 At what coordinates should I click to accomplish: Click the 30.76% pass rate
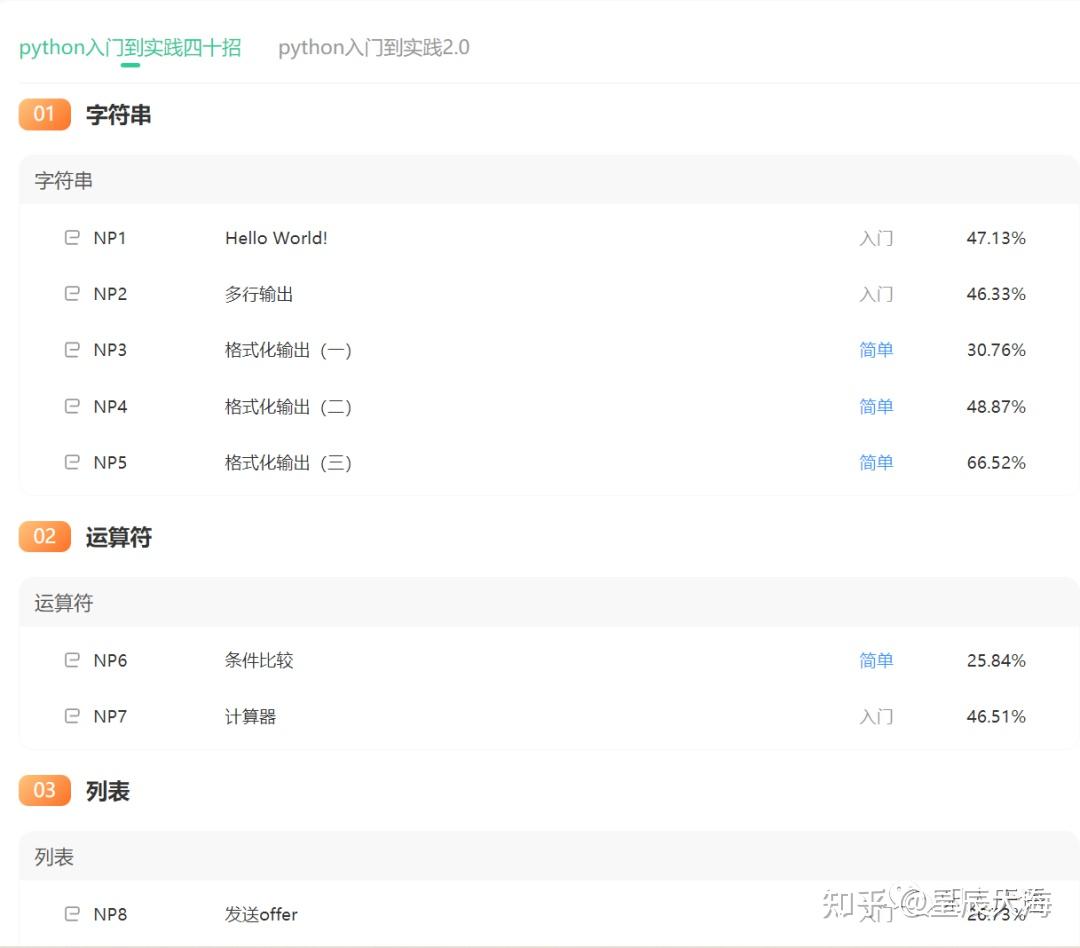[x=996, y=350]
